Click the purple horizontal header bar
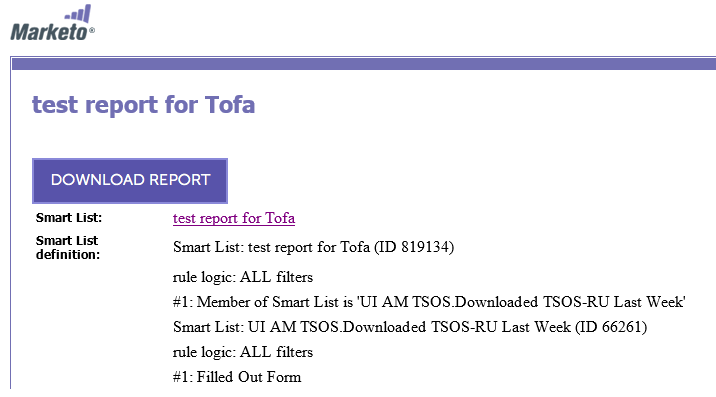 364,64
